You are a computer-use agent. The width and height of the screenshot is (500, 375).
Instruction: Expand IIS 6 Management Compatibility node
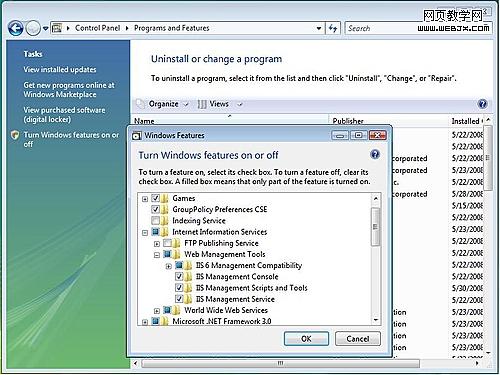tap(169, 266)
